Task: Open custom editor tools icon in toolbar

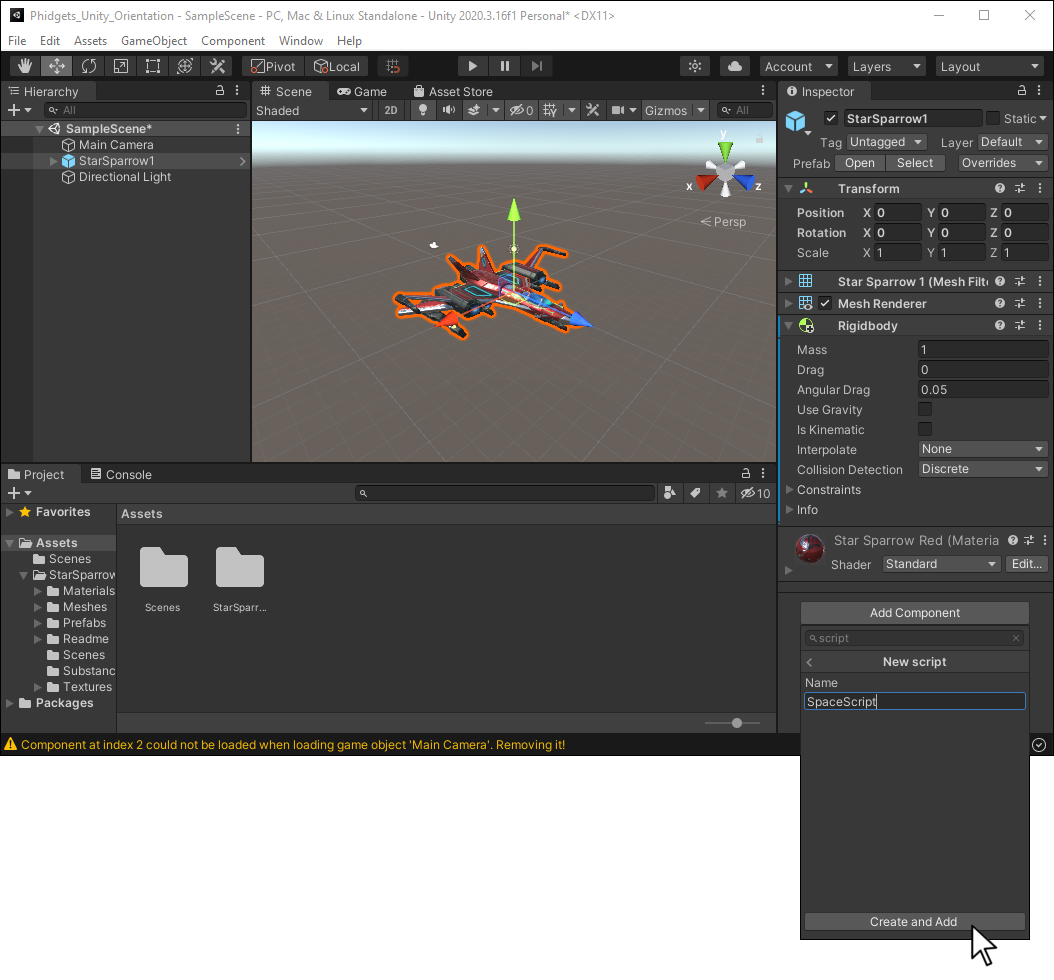Action: coord(217,66)
